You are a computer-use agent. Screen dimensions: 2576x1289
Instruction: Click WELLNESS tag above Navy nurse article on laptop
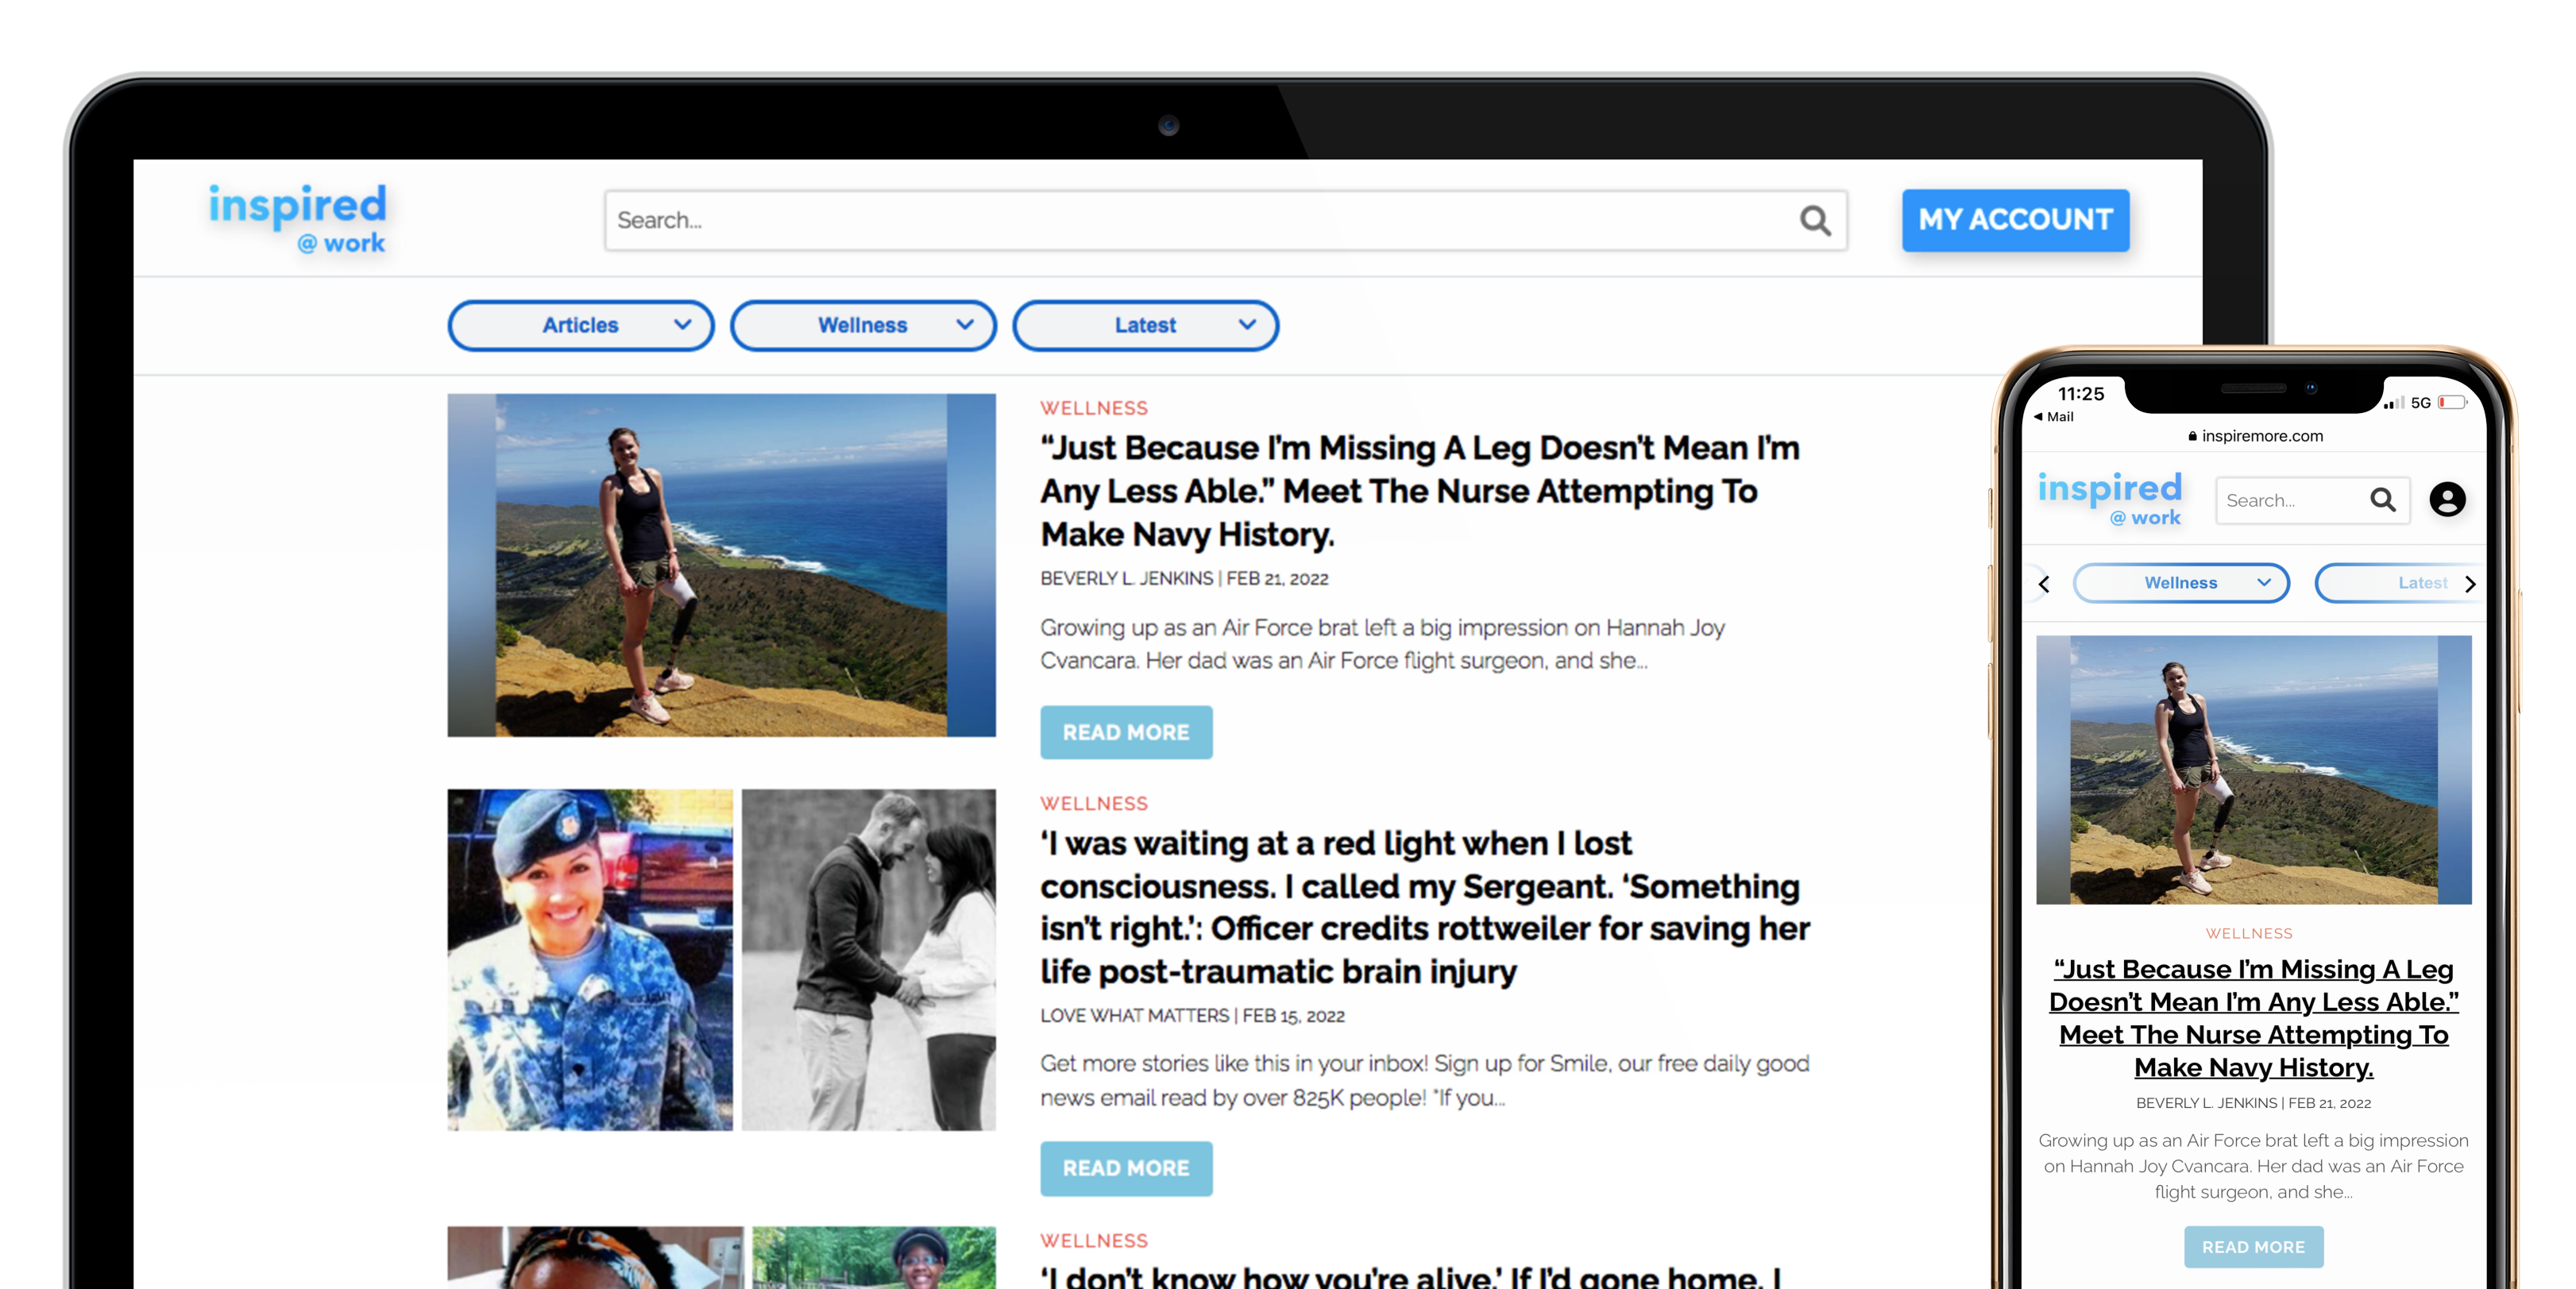pos(1094,408)
